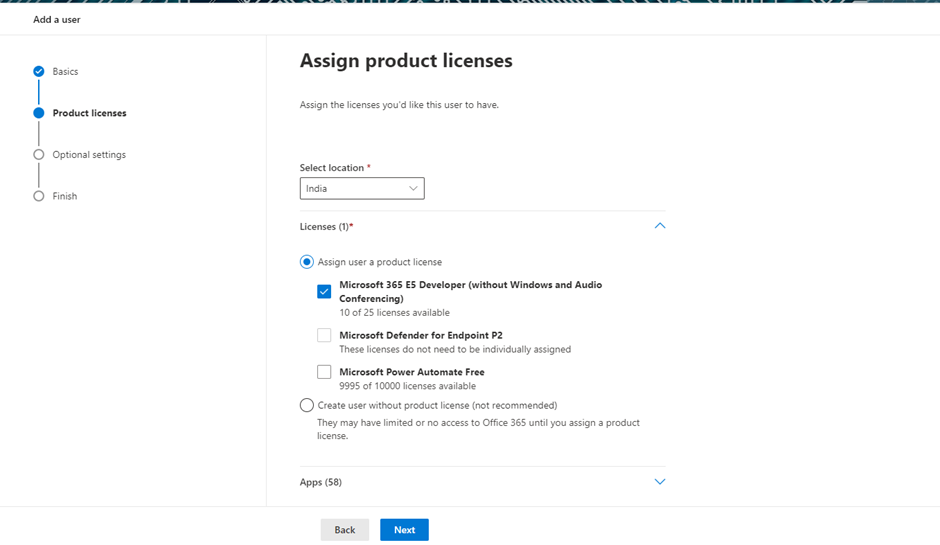Click 'These licenses do not need to be individually assigned'
The image size is (940, 545).
[x=455, y=349]
